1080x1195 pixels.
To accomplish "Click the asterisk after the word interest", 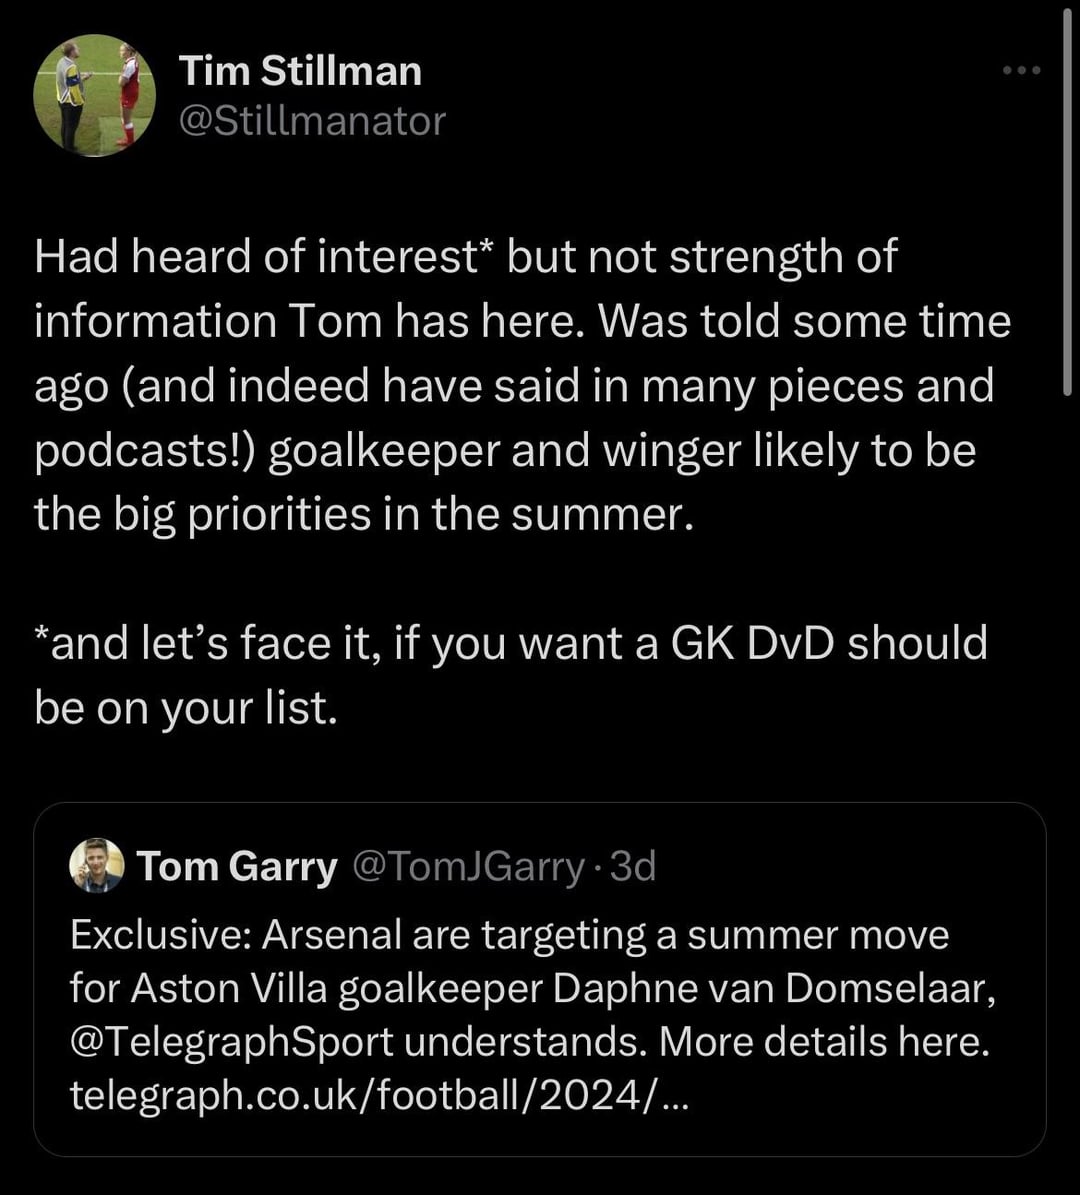I will (x=489, y=250).
